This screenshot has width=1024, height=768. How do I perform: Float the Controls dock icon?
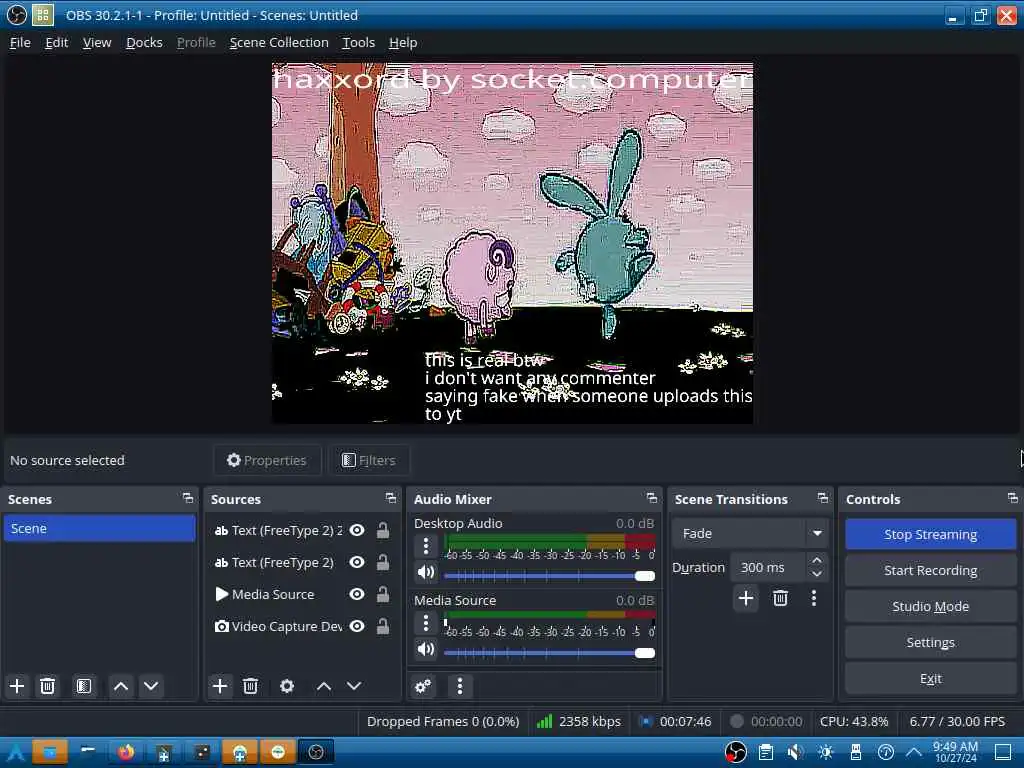pyautogui.click(x=1013, y=498)
